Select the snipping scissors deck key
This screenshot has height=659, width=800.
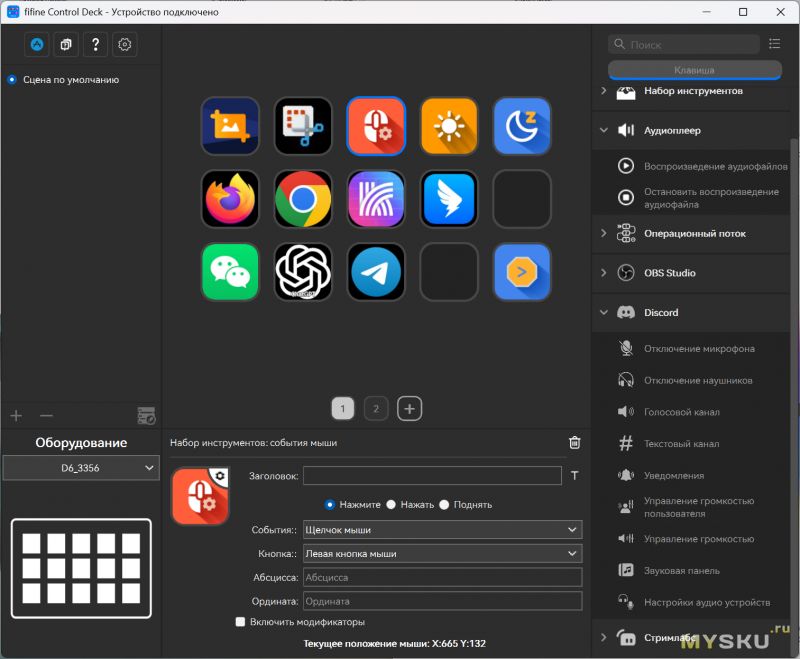pos(303,126)
